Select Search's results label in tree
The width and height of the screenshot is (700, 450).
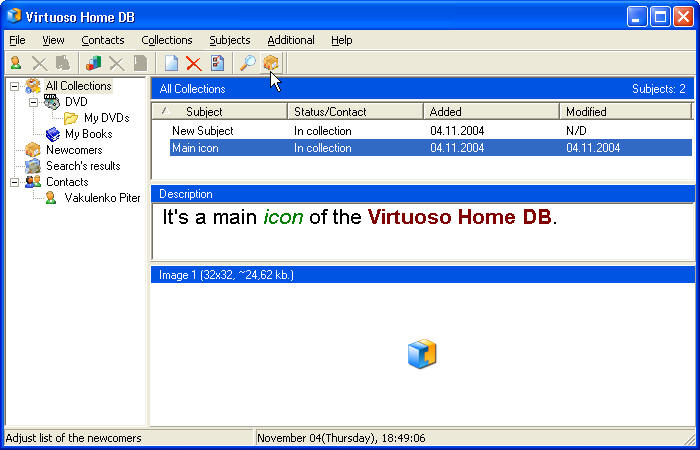point(83,166)
